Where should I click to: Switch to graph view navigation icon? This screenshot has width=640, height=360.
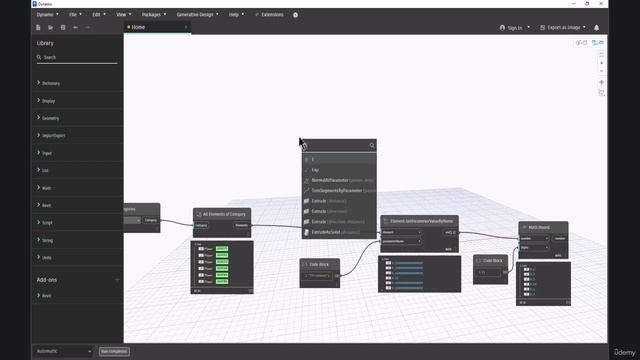point(598,42)
